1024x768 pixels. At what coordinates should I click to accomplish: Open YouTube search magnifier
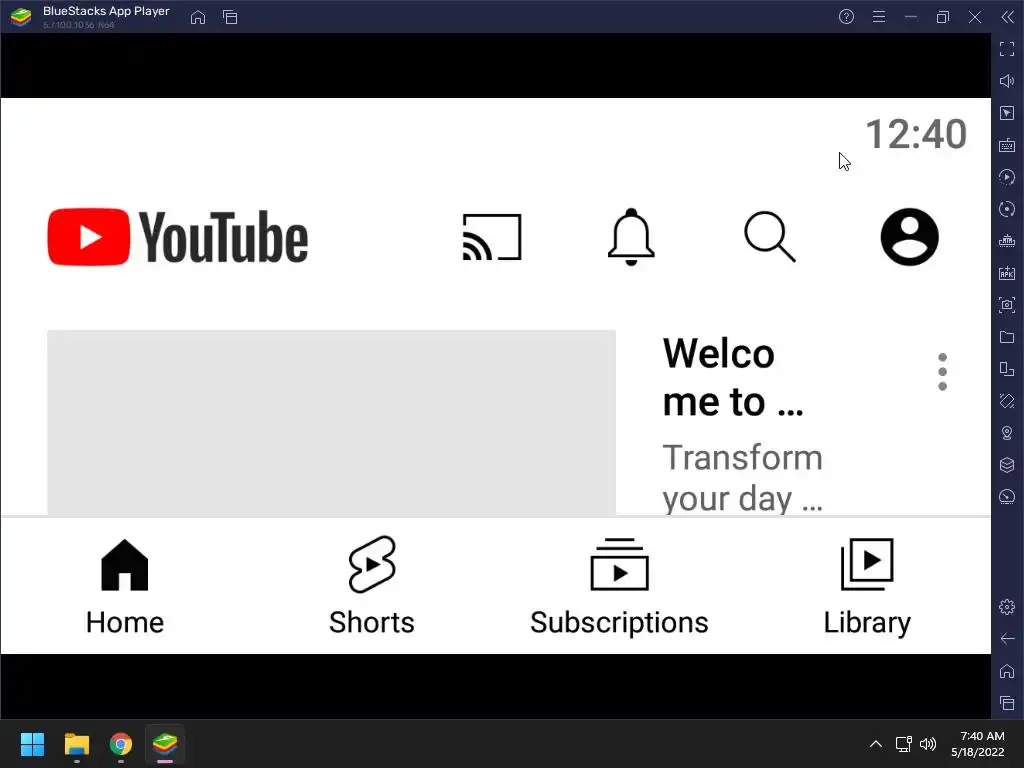[770, 237]
